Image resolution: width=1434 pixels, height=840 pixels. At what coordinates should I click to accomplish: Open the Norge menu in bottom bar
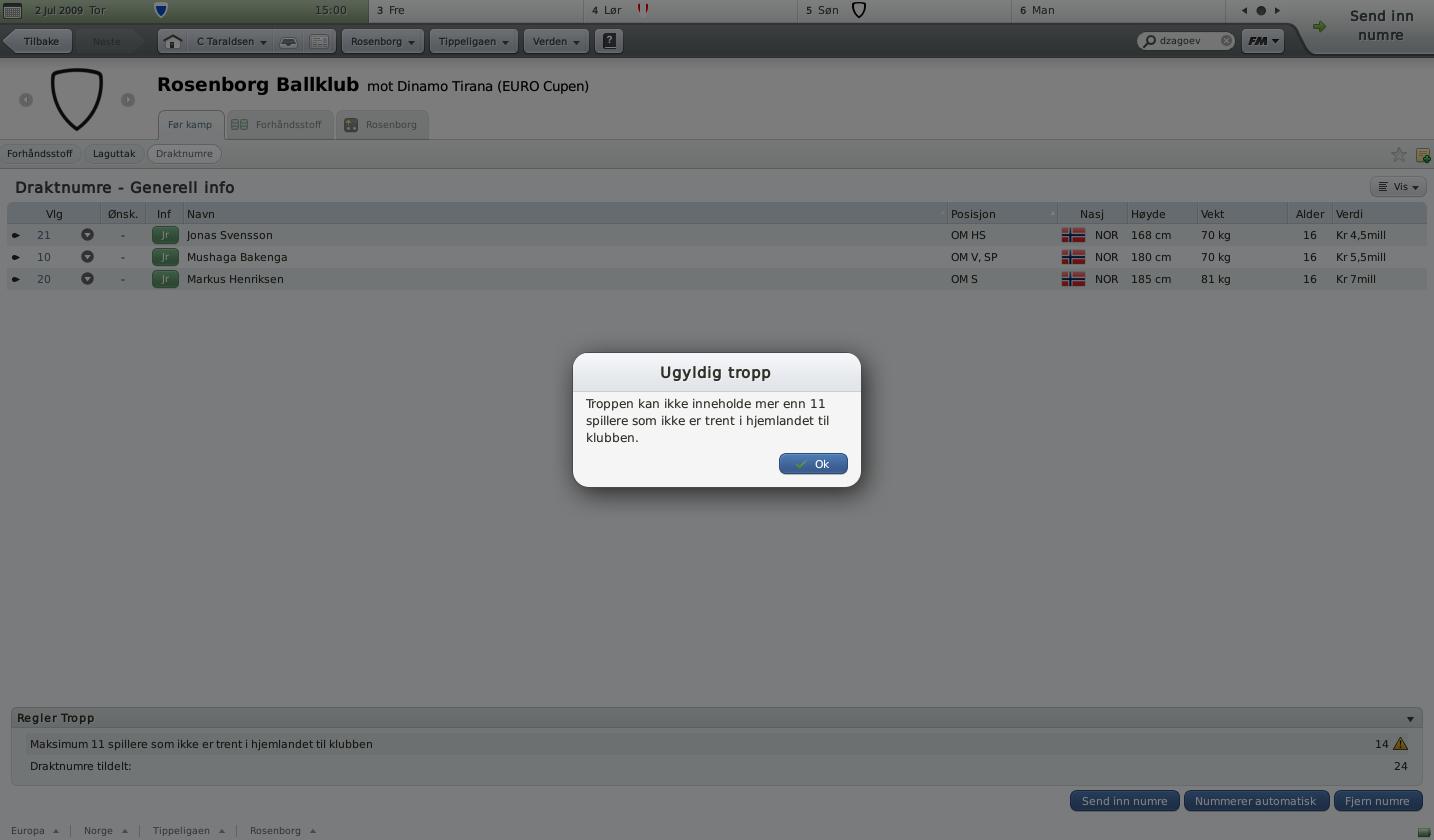coord(105,831)
